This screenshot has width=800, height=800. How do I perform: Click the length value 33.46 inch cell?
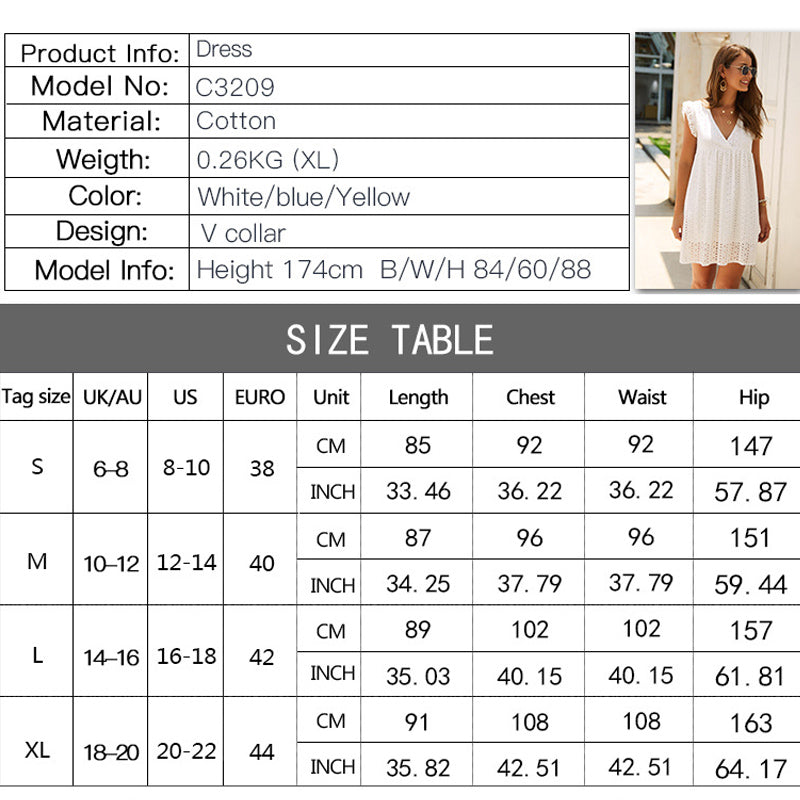pyautogui.click(x=418, y=491)
